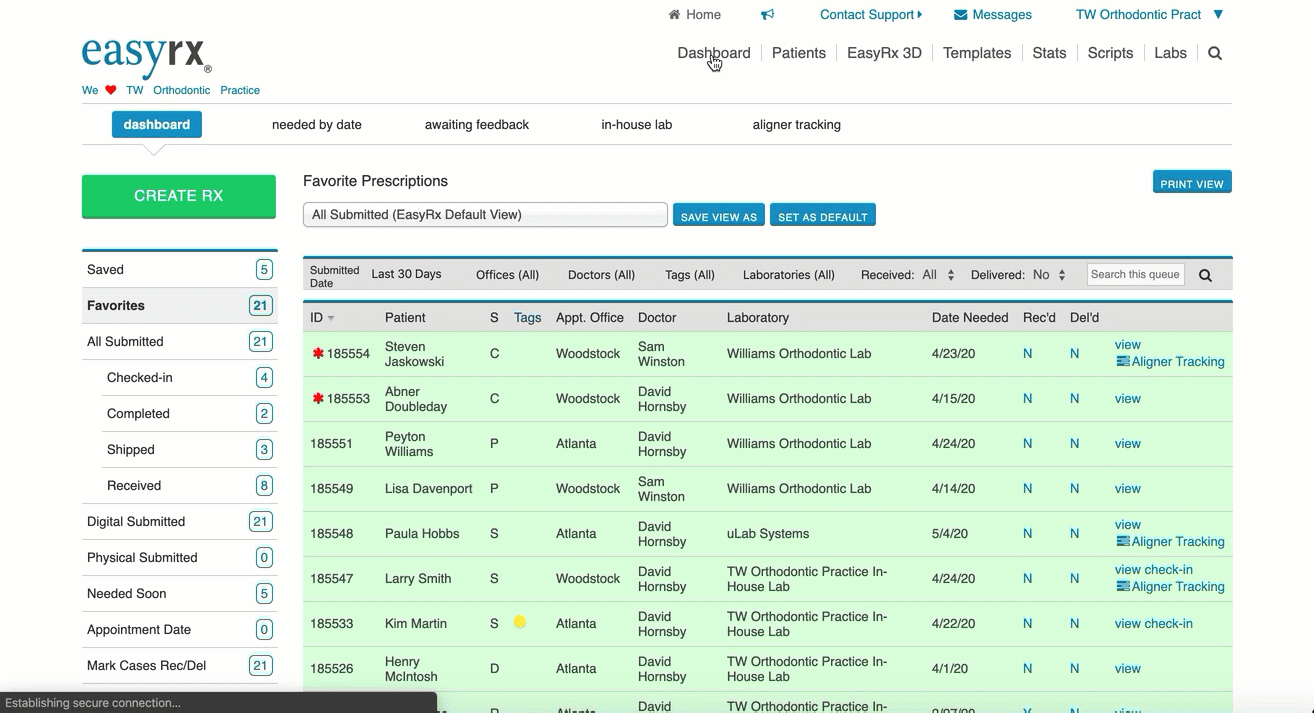This screenshot has height=713, width=1314.
Task: Click red asterisk on case 185554
Action: 318,354
